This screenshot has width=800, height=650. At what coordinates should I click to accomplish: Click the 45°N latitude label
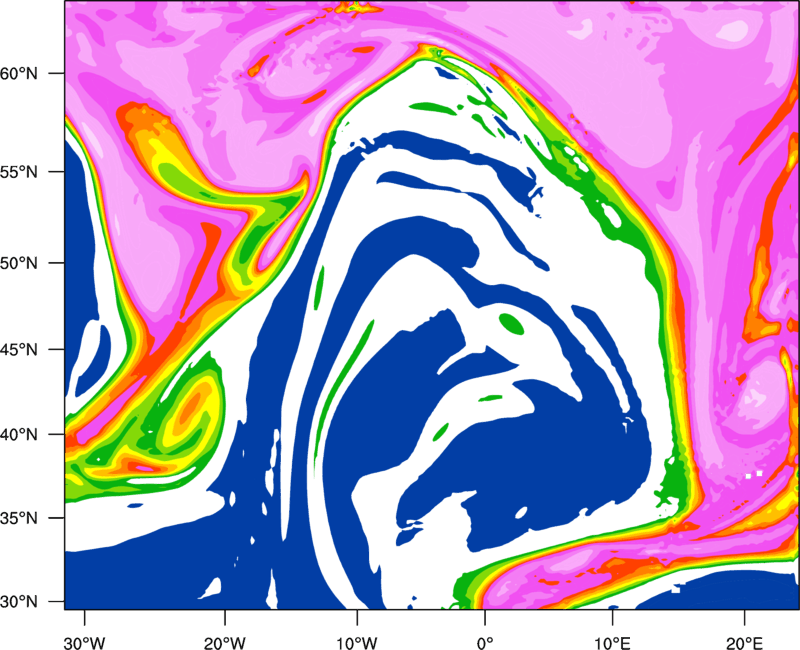tap(19, 349)
